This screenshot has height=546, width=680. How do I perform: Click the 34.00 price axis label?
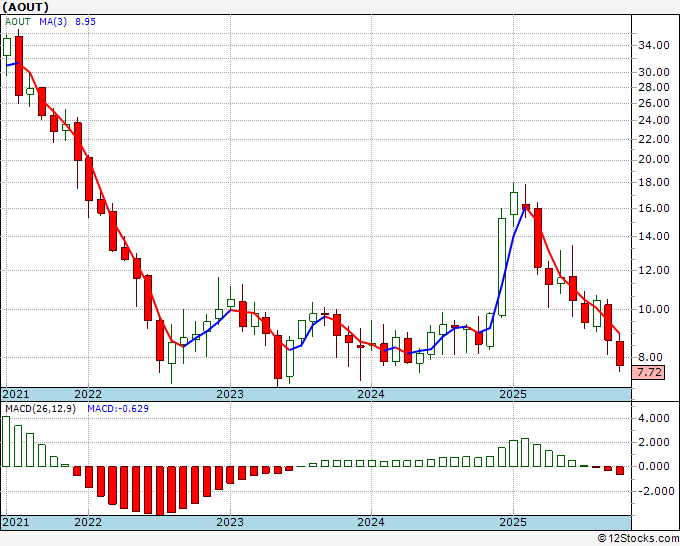(654, 46)
